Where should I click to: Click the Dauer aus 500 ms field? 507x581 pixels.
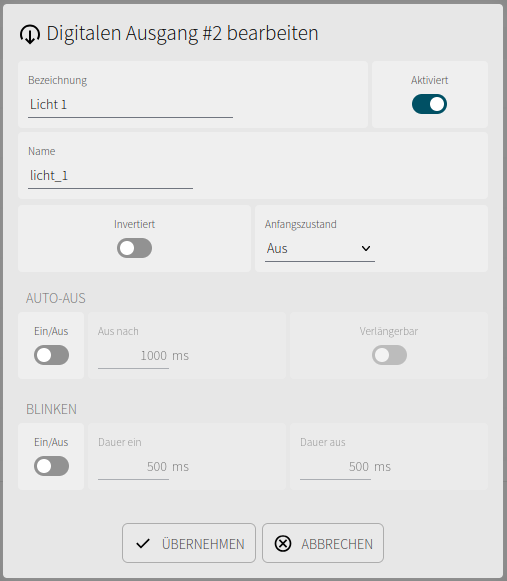(x=335, y=467)
